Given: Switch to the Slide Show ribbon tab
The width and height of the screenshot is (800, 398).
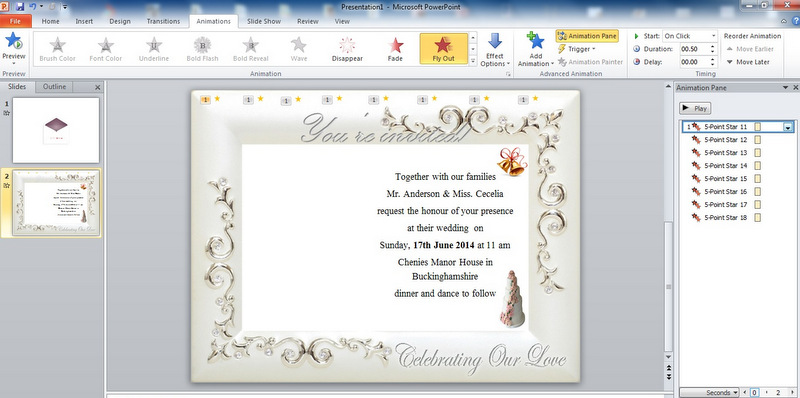Looking at the screenshot, I should [x=264, y=21].
